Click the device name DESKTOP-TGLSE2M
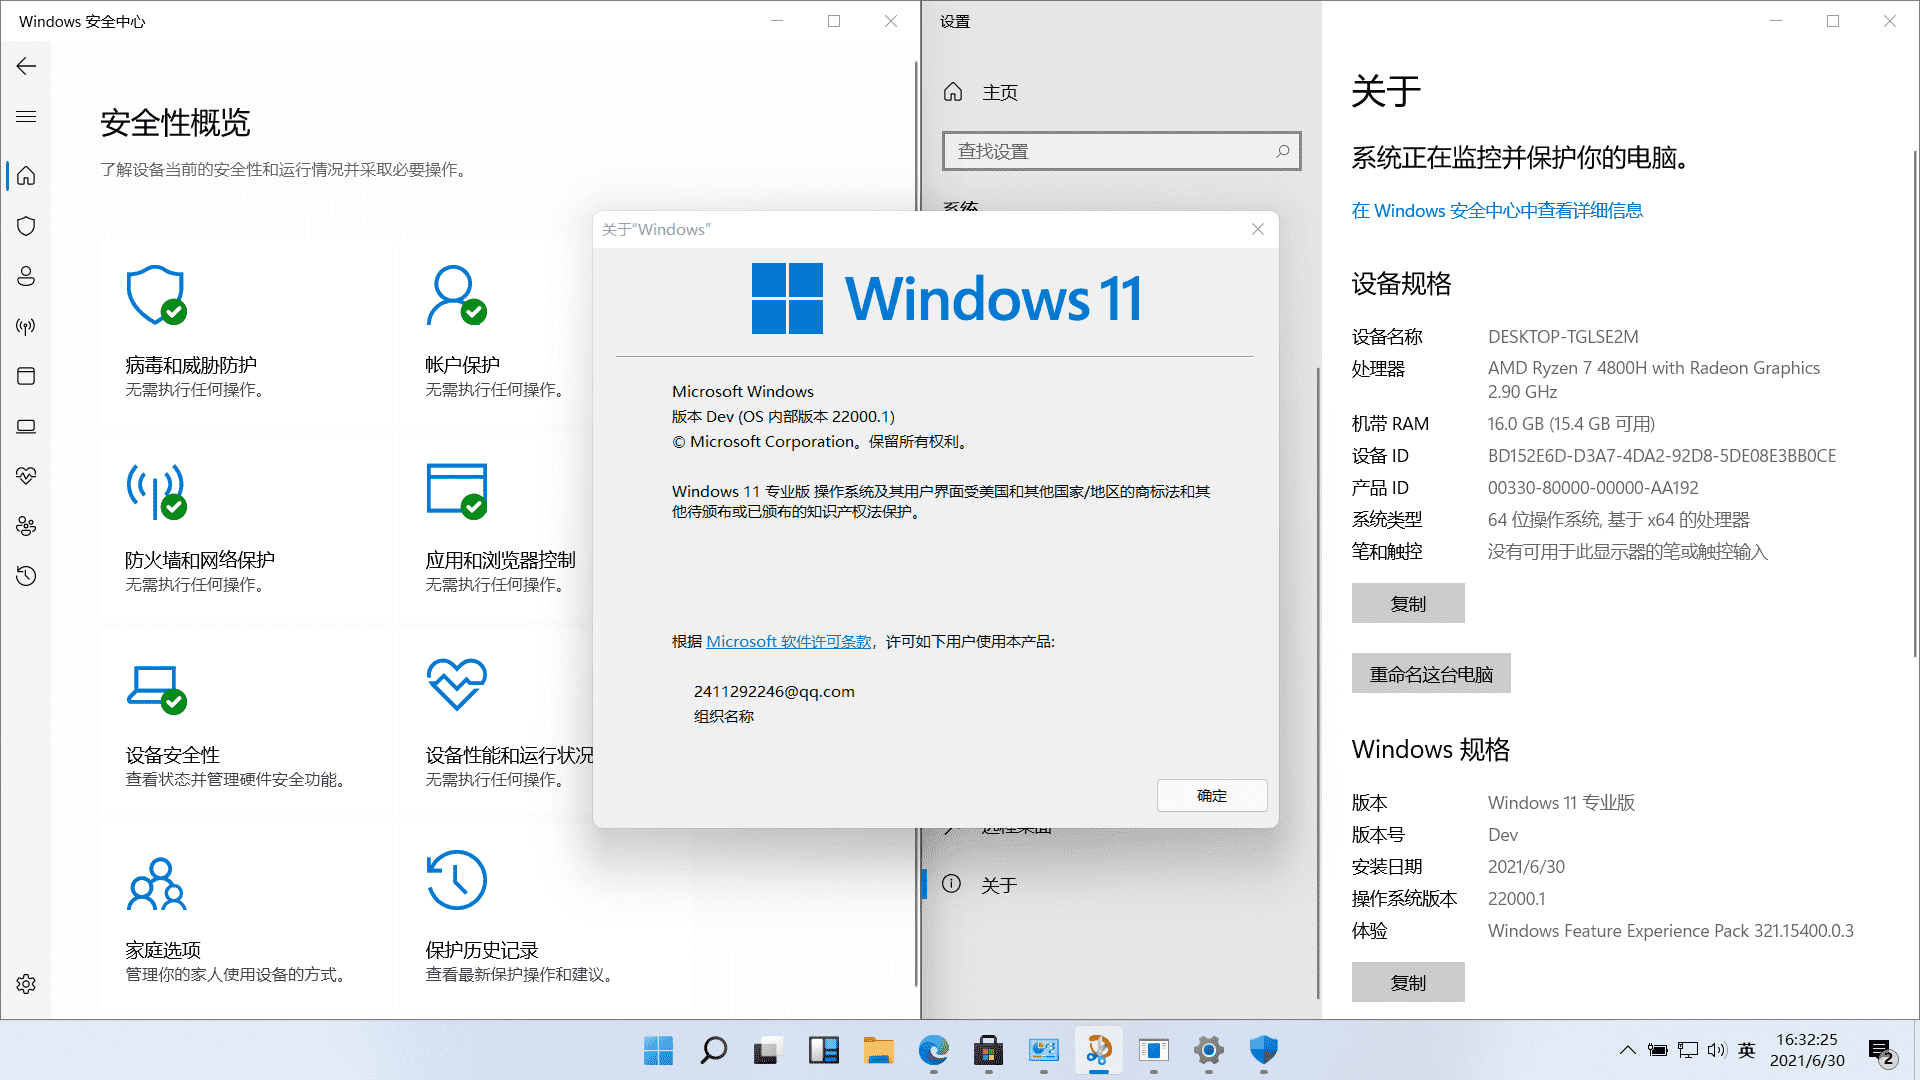 [1563, 337]
